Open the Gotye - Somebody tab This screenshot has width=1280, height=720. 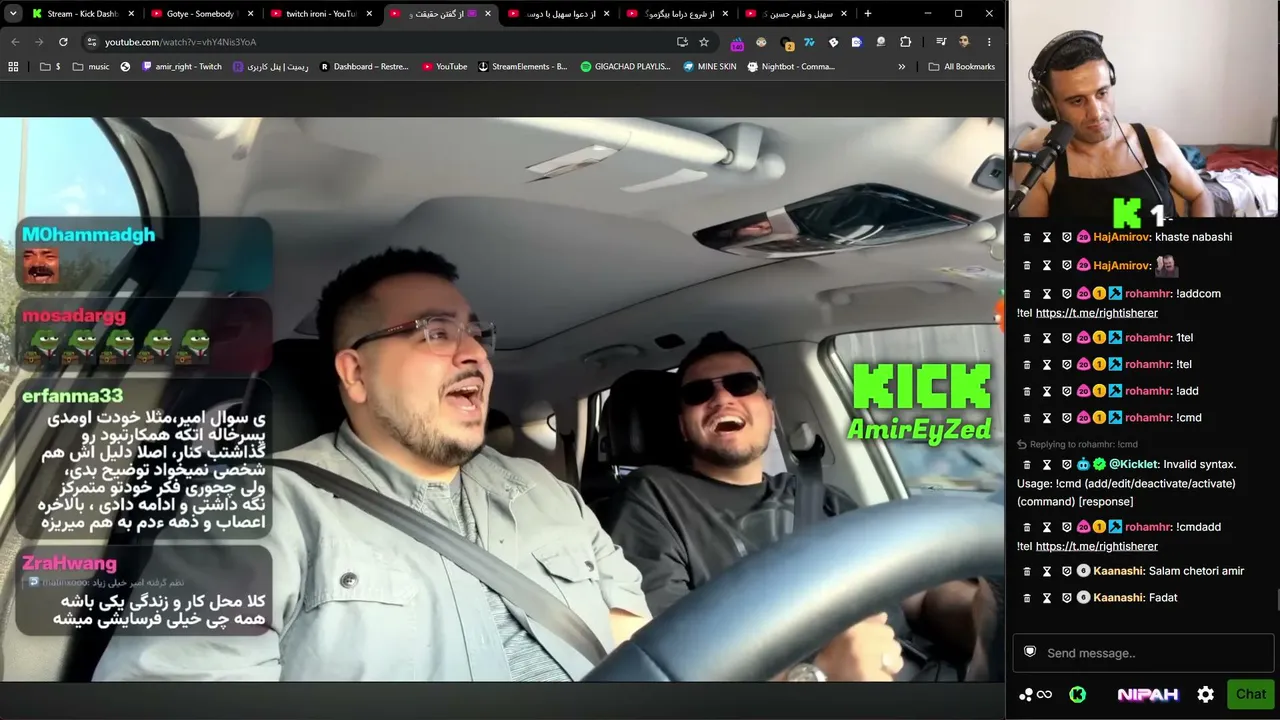pyautogui.click(x=201, y=14)
